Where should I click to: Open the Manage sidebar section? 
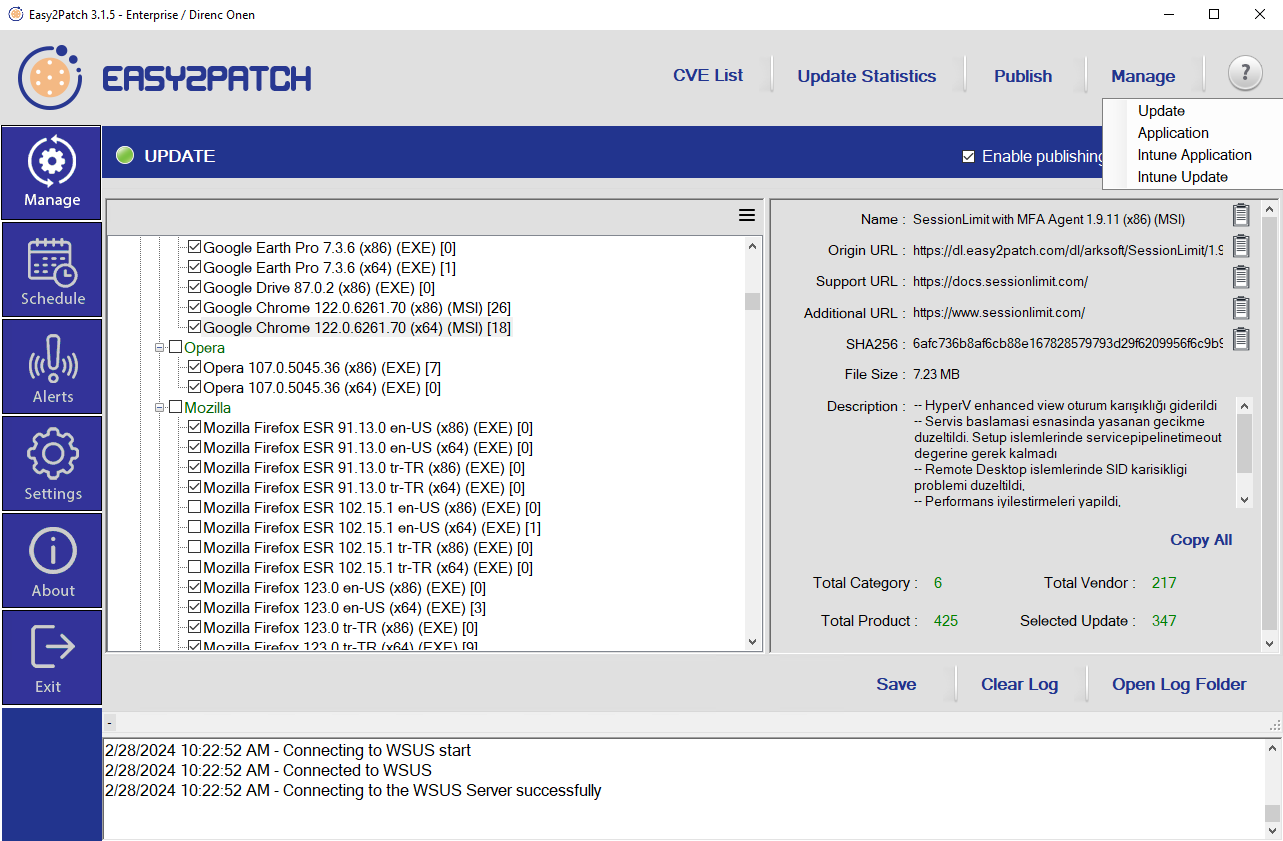pos(52,173)
